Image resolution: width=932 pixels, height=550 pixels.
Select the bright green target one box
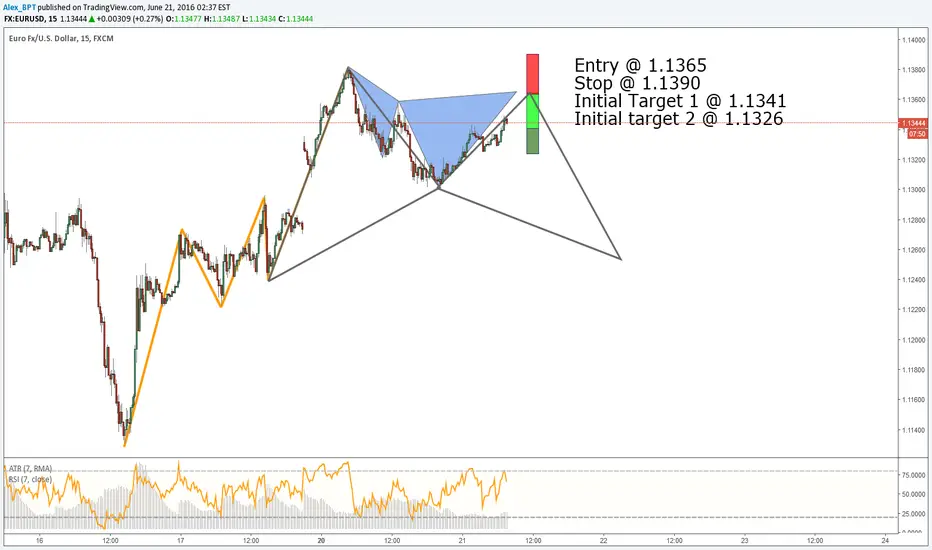click(533, 111)
